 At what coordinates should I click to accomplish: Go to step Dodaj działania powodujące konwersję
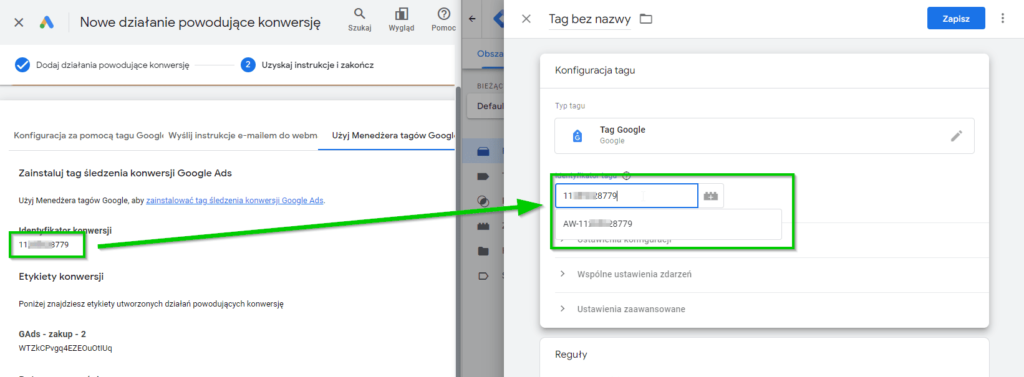click(x=102, y=65)
